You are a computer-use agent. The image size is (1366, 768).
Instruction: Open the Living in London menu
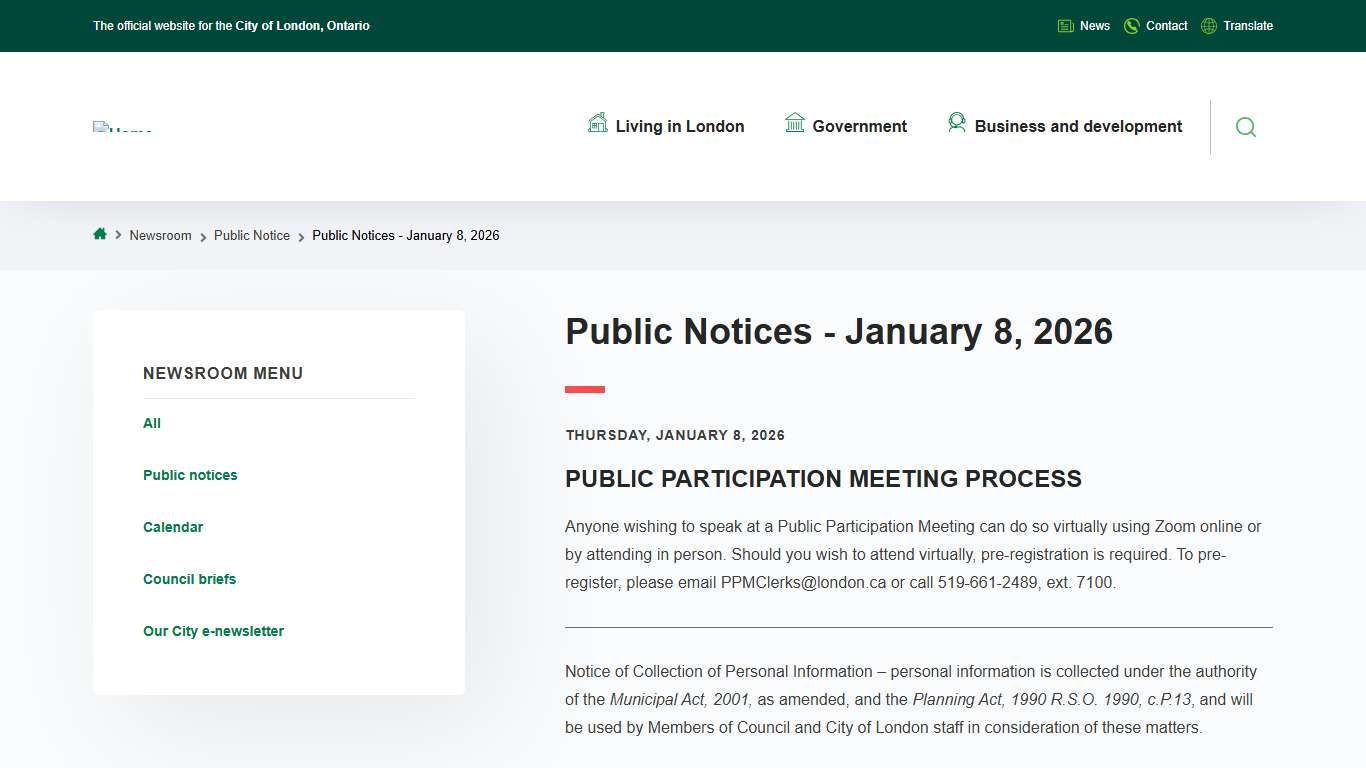[680, 126]
